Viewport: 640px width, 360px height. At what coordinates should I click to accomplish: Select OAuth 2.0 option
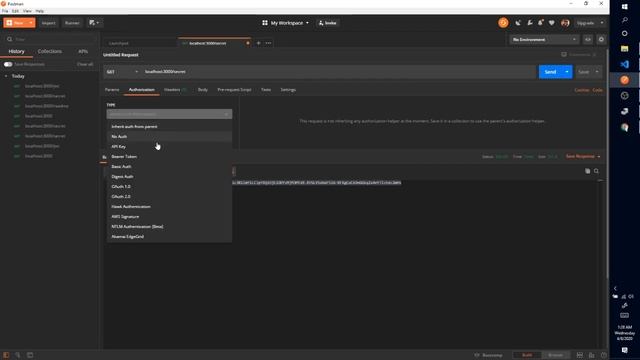click(169, 196)
